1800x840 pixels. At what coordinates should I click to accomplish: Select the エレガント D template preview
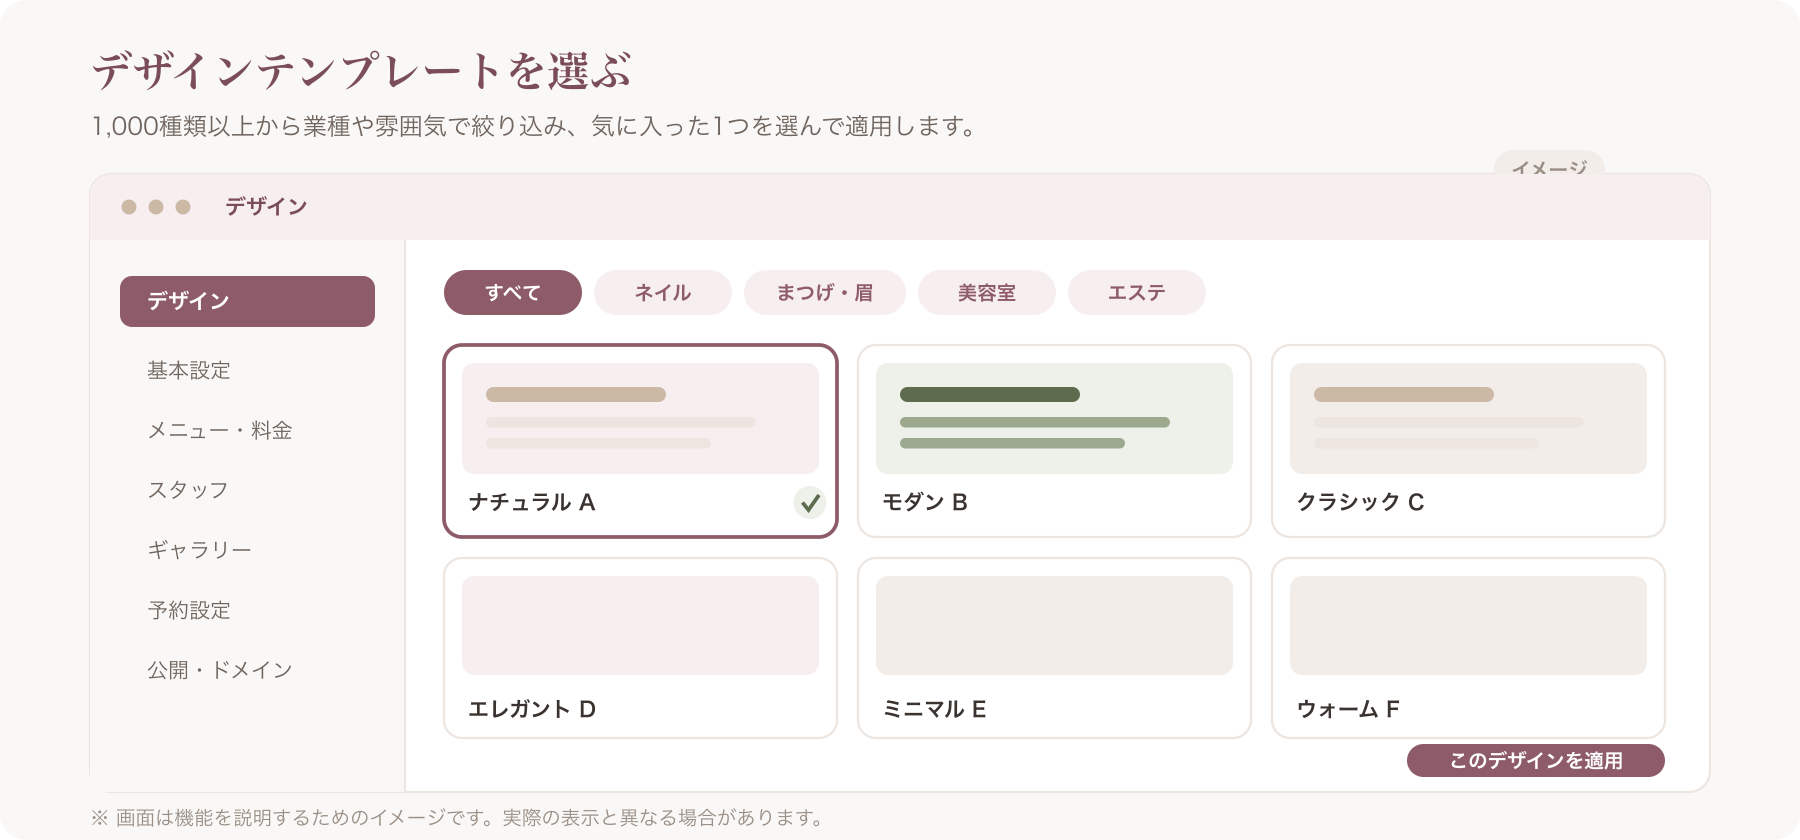[x=640, y=625]
